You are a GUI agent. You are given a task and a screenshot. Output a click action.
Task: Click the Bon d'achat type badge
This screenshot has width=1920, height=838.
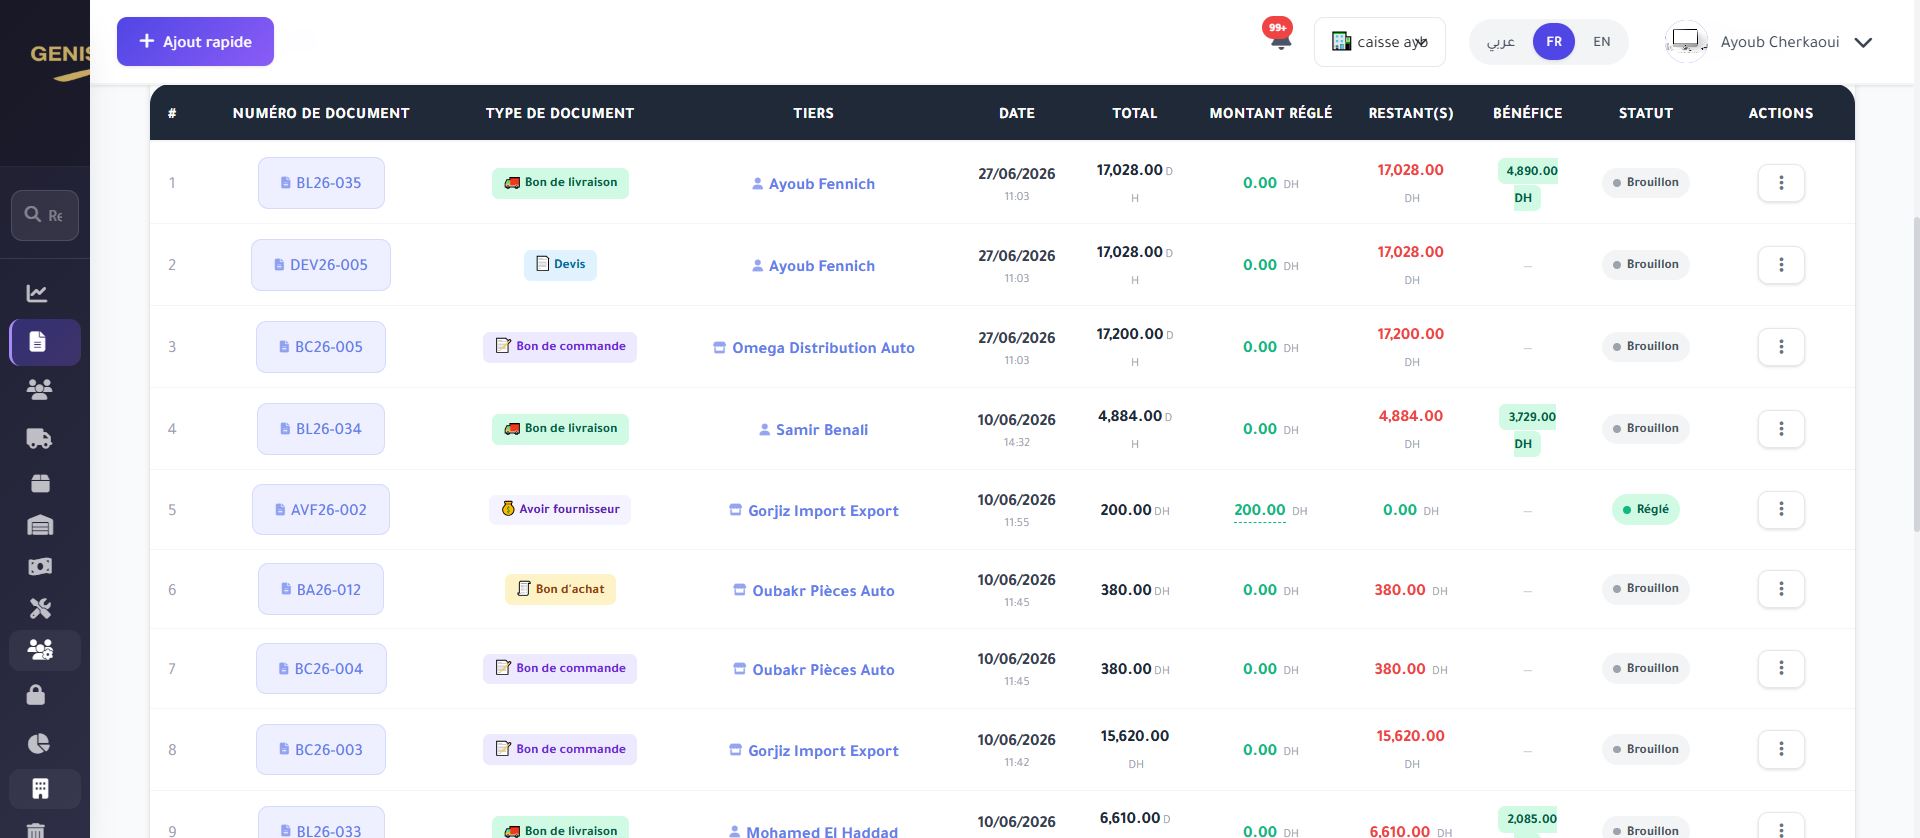click(x=560, y=589)
